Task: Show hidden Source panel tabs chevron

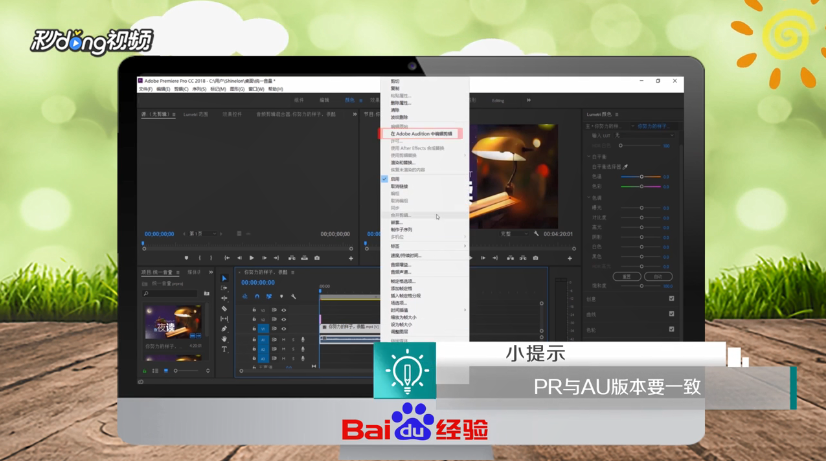Action: [x=355, y=114]
